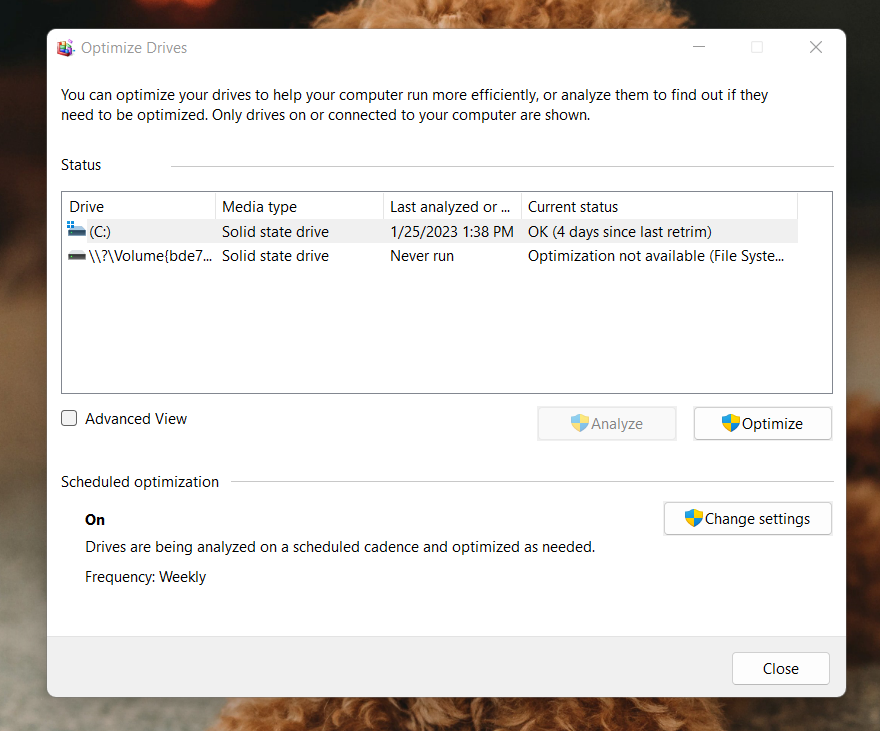Select the \\?\Volume{bde7... drive entry
The height and width of the screenshot is (731, 880).
click(x=150, y=256)
